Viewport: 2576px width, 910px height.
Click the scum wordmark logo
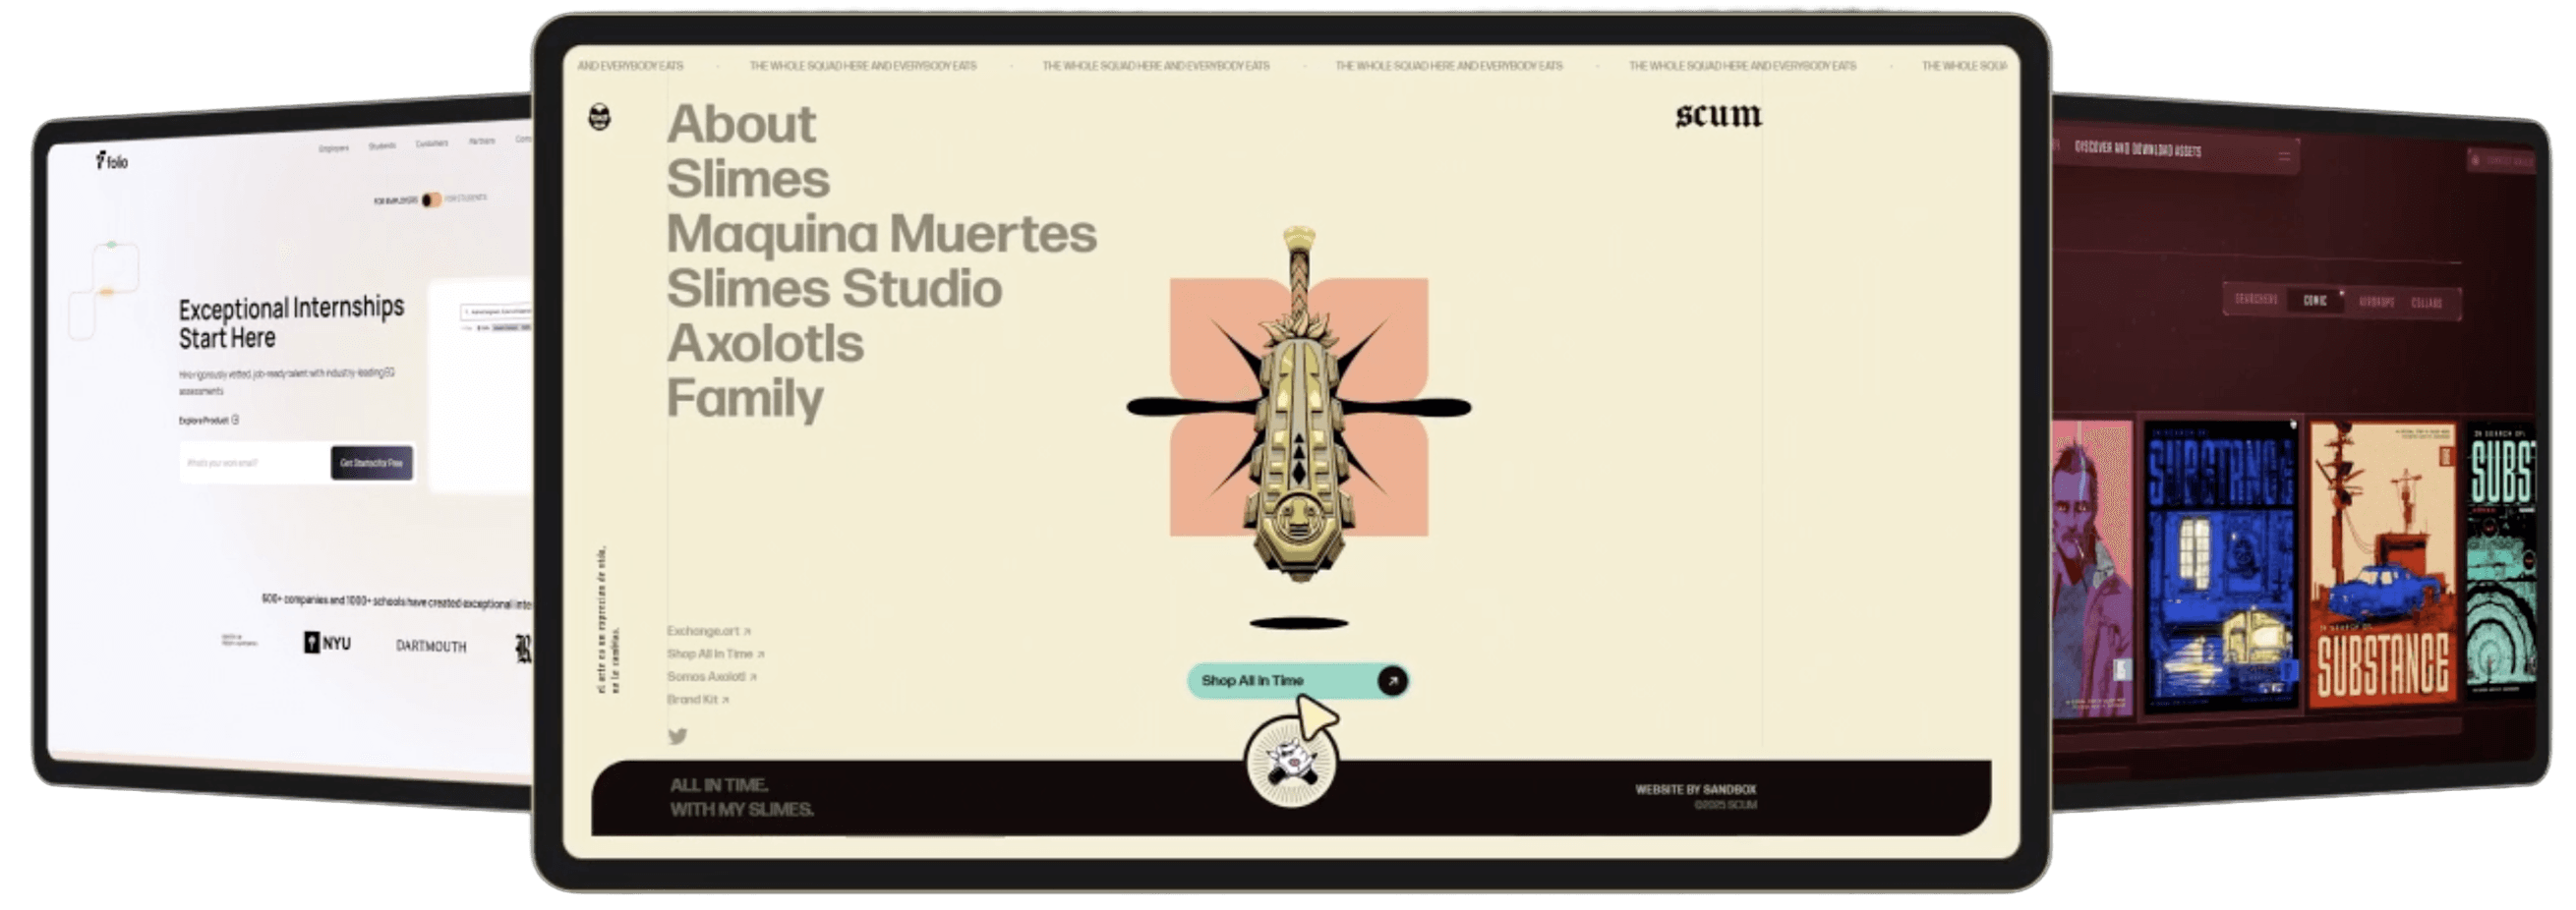1718,116
